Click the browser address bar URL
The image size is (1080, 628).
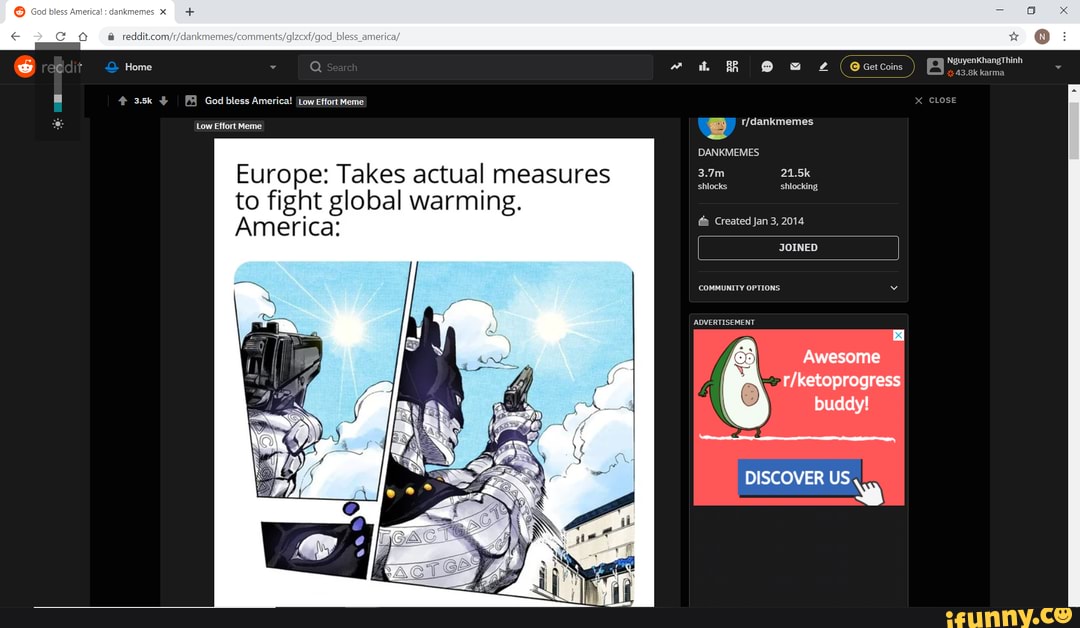click(x=260, y=36)
